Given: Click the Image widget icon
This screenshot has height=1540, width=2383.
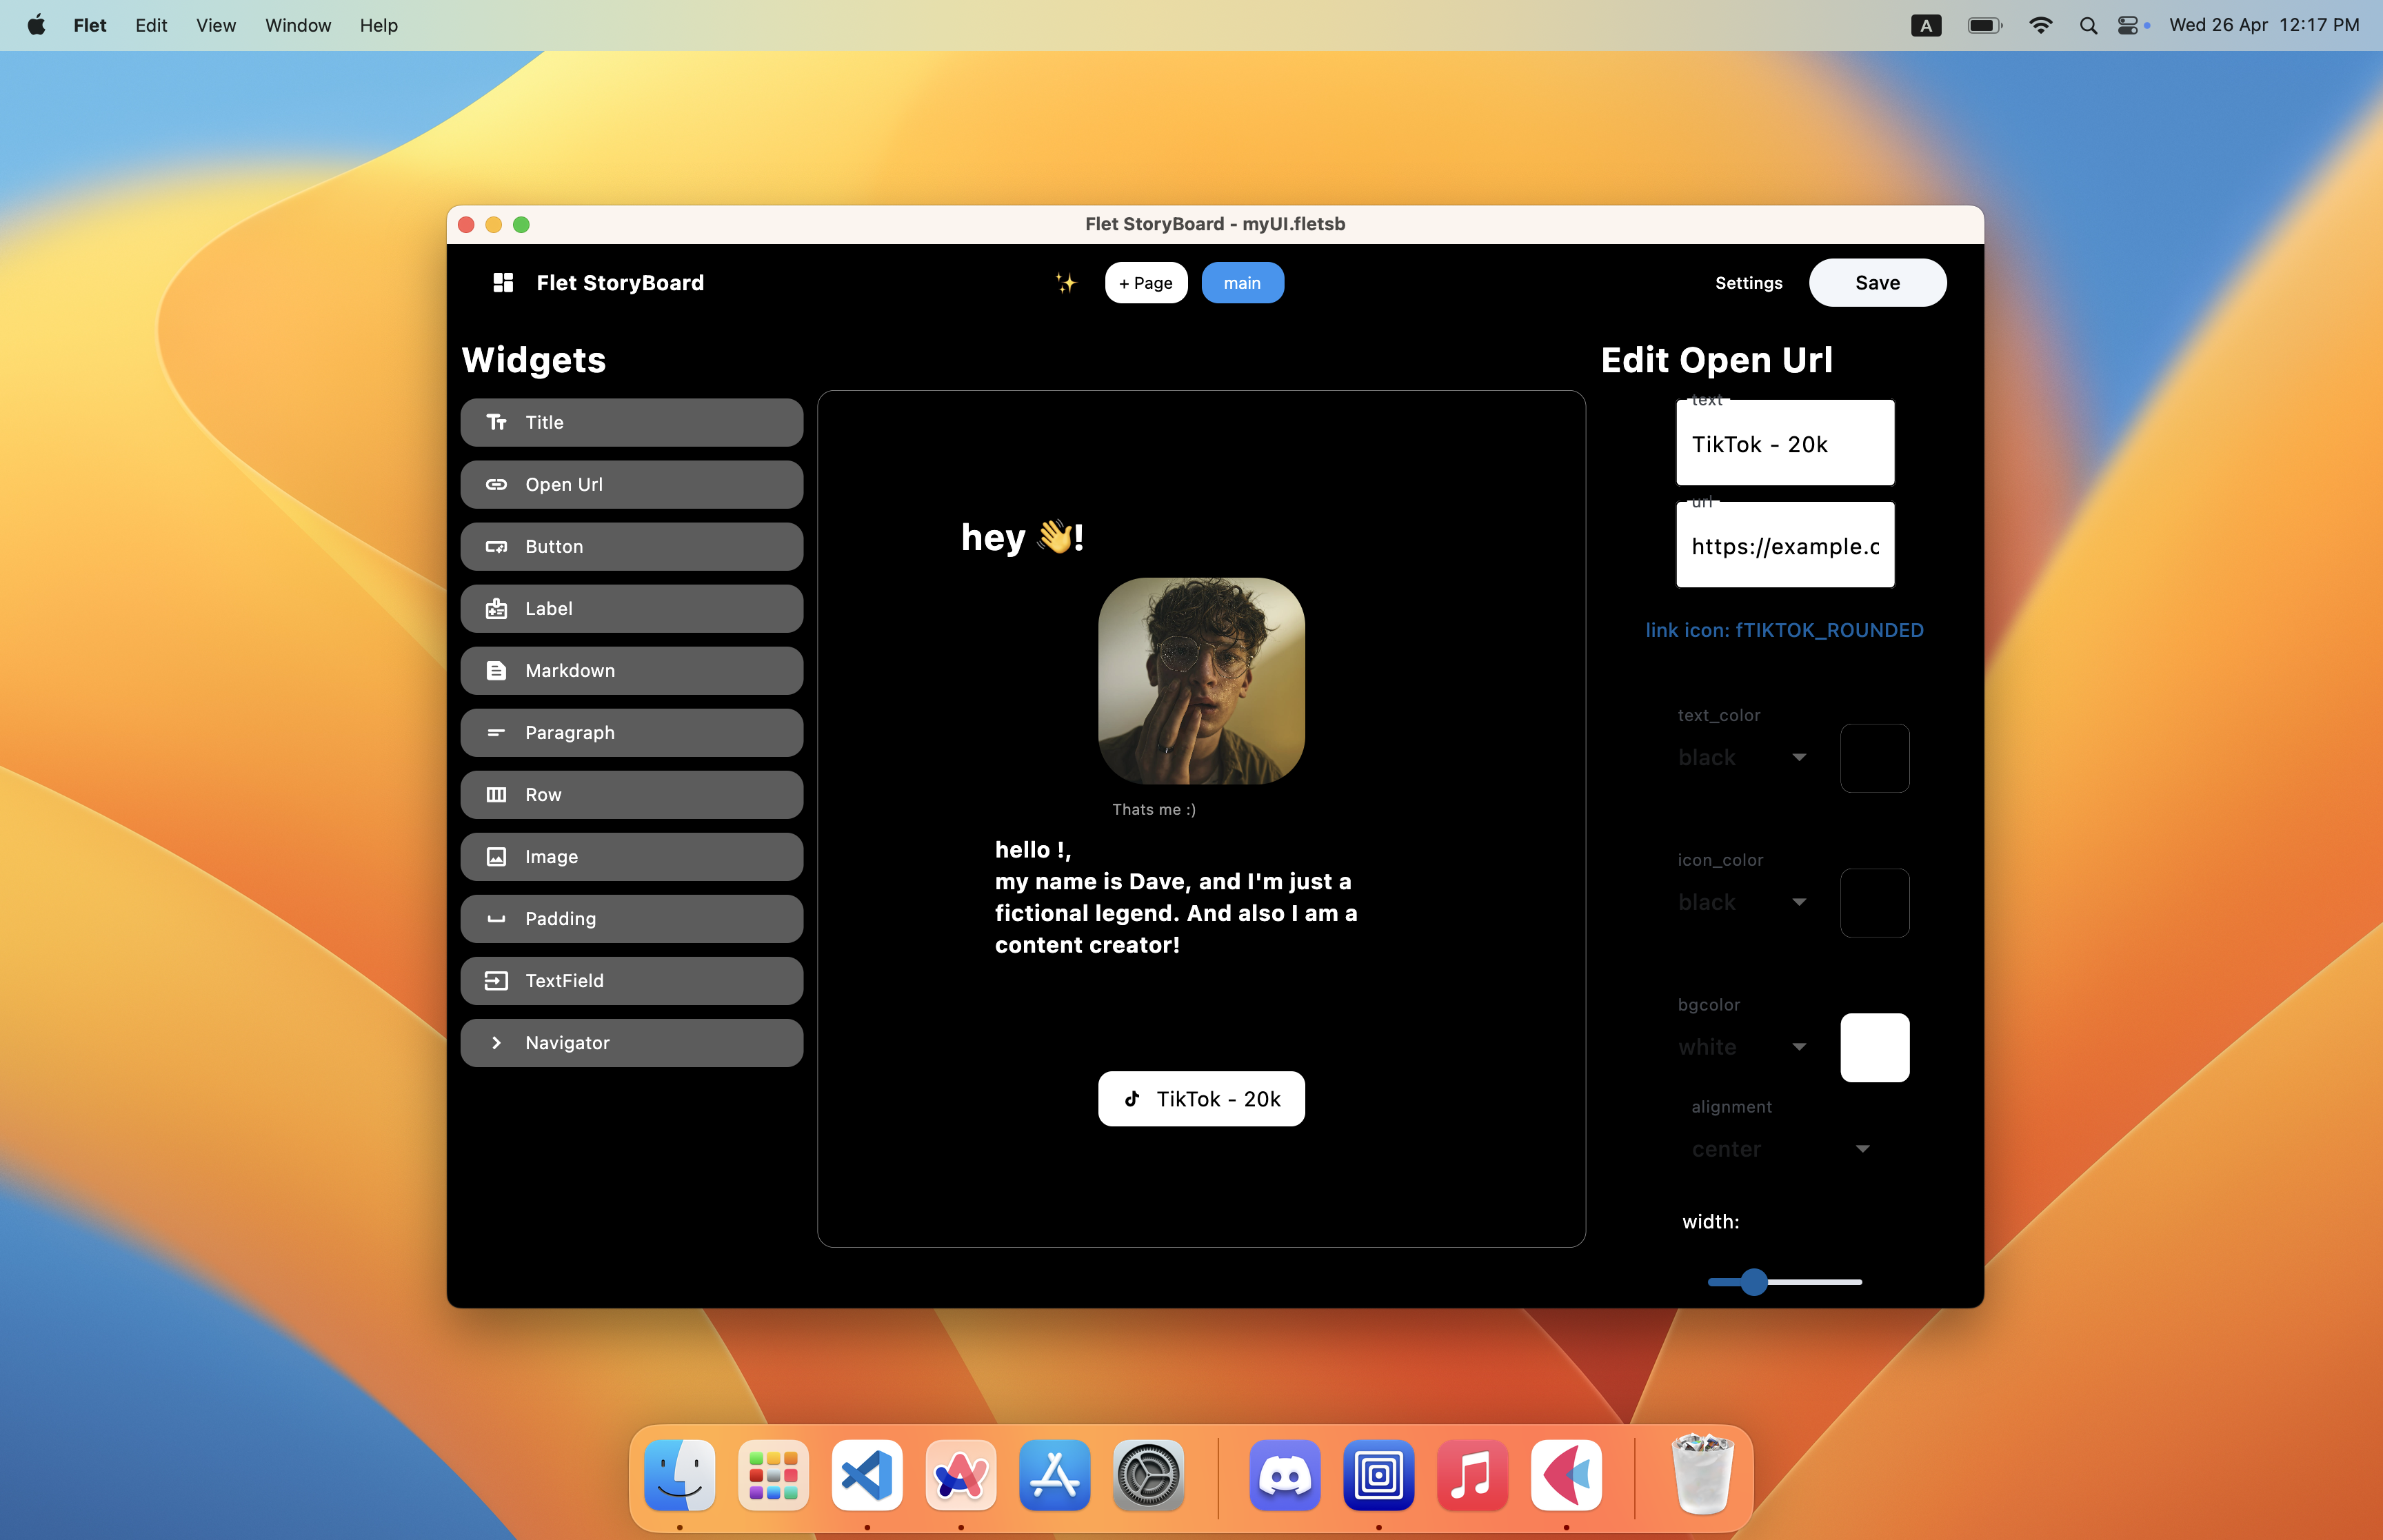Looking at the screenshot, I should pyautogui.click(x=496, y=856).
